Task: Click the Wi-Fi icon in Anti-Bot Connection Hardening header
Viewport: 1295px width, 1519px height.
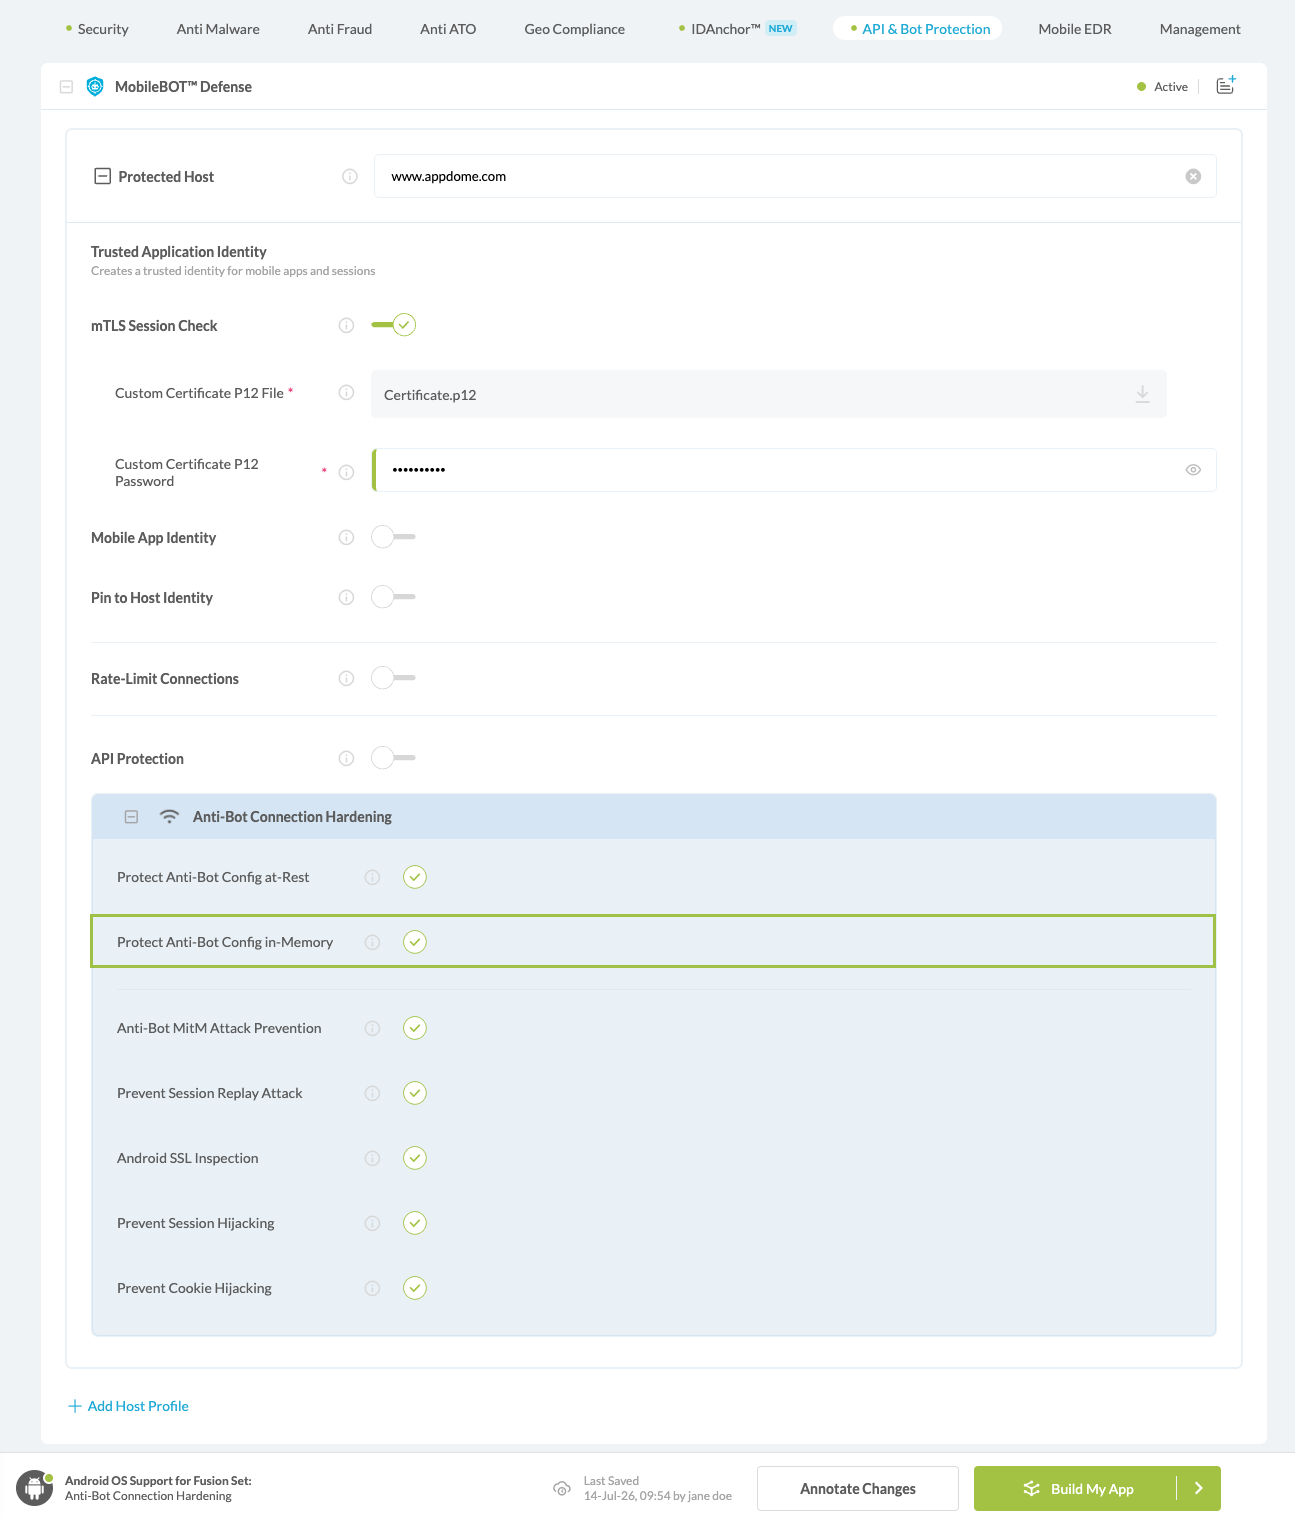Action: coord(170,816)
